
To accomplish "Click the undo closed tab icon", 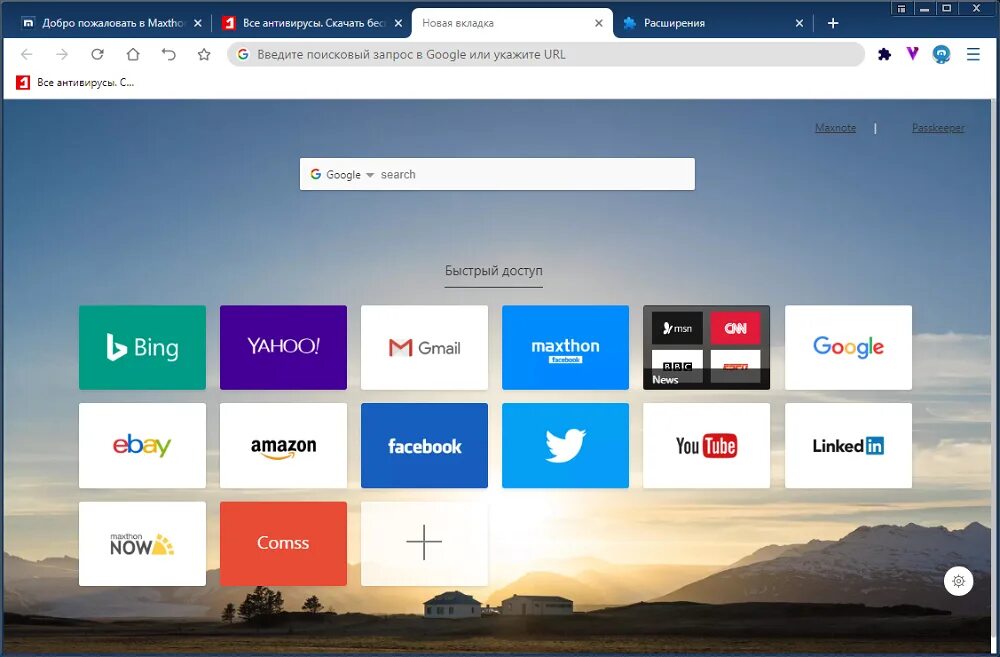I will tap(168, 55).
